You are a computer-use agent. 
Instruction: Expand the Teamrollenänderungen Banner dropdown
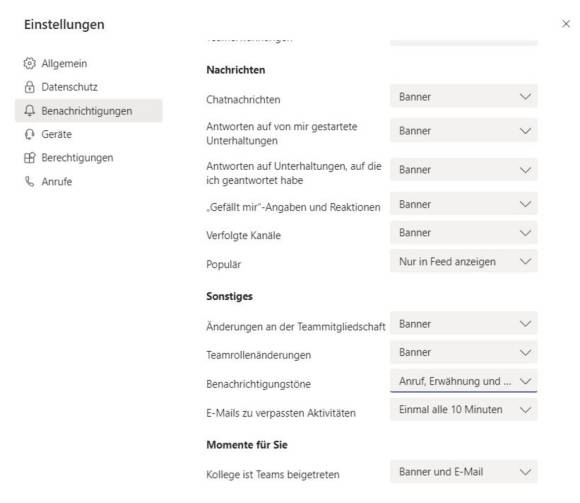463,352
